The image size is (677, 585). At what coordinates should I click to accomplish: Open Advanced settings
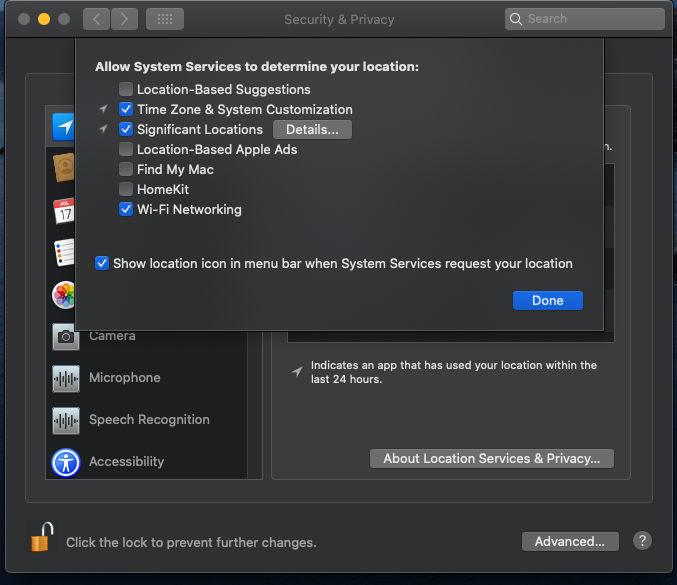(570, 541)
